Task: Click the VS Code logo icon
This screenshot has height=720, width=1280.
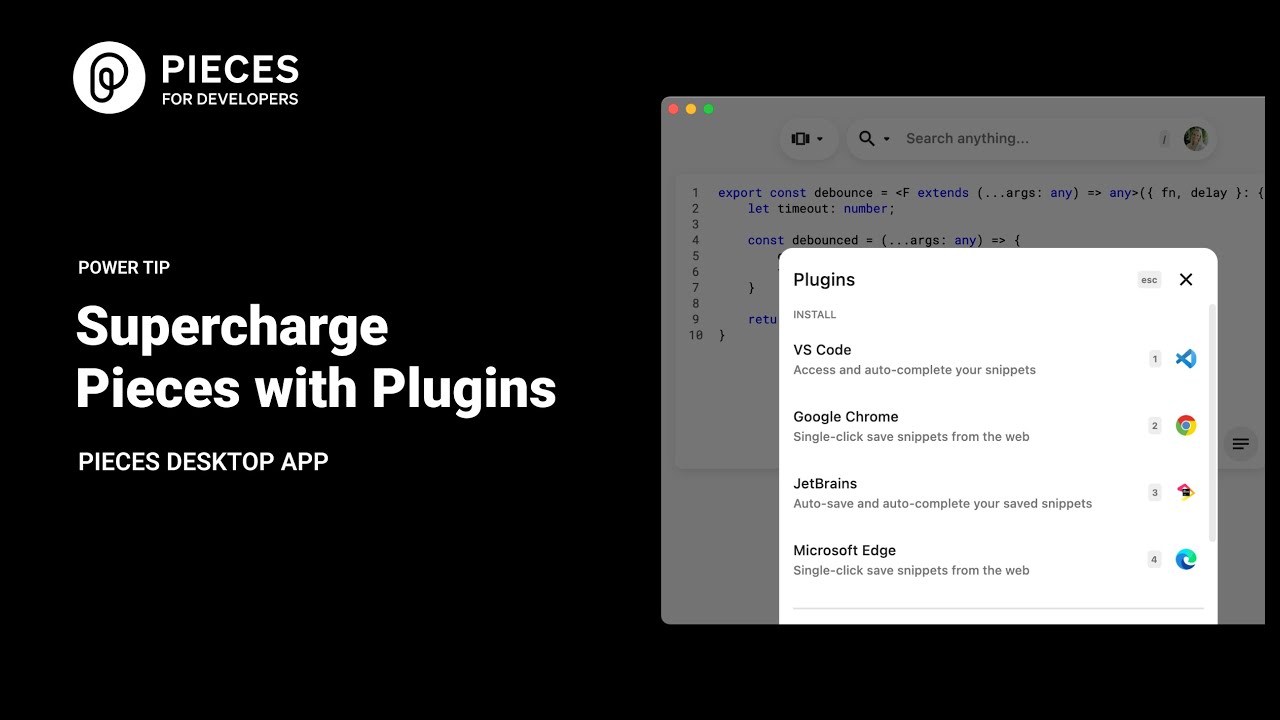Action: click(1186, 359)
